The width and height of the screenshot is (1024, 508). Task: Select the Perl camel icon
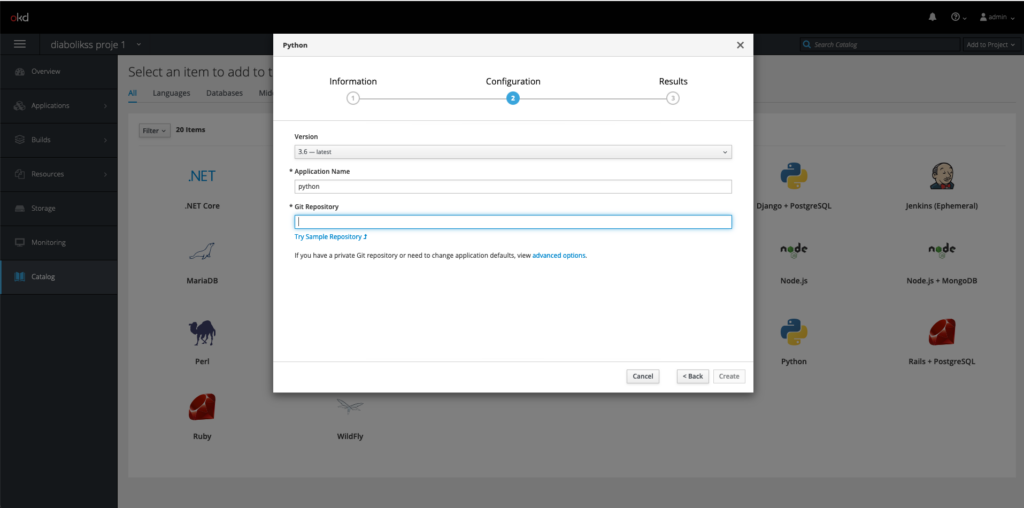(x=202, y=333)
